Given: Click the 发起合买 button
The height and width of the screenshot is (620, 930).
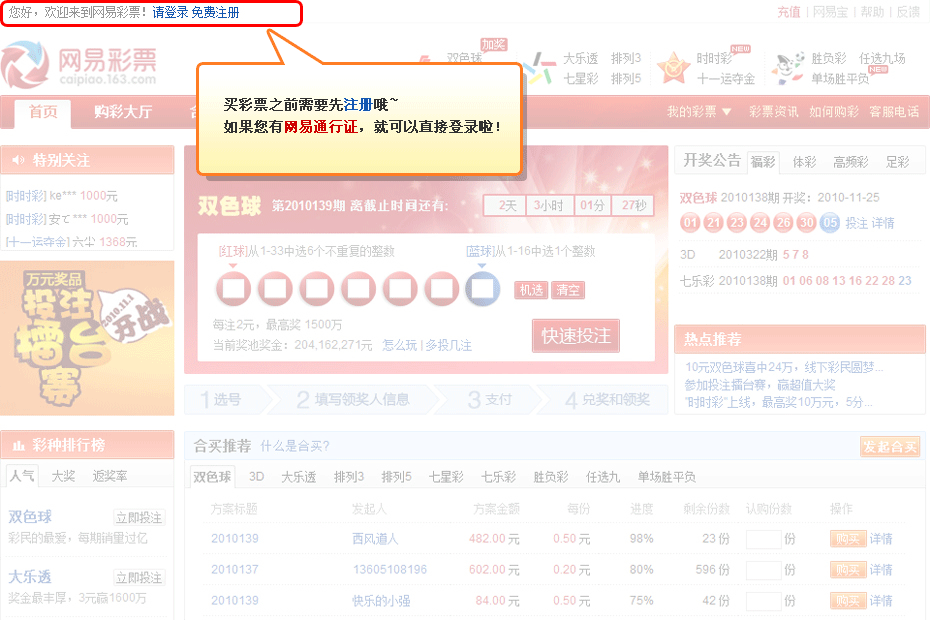Looking at the screenshot, I should (889, 447).
